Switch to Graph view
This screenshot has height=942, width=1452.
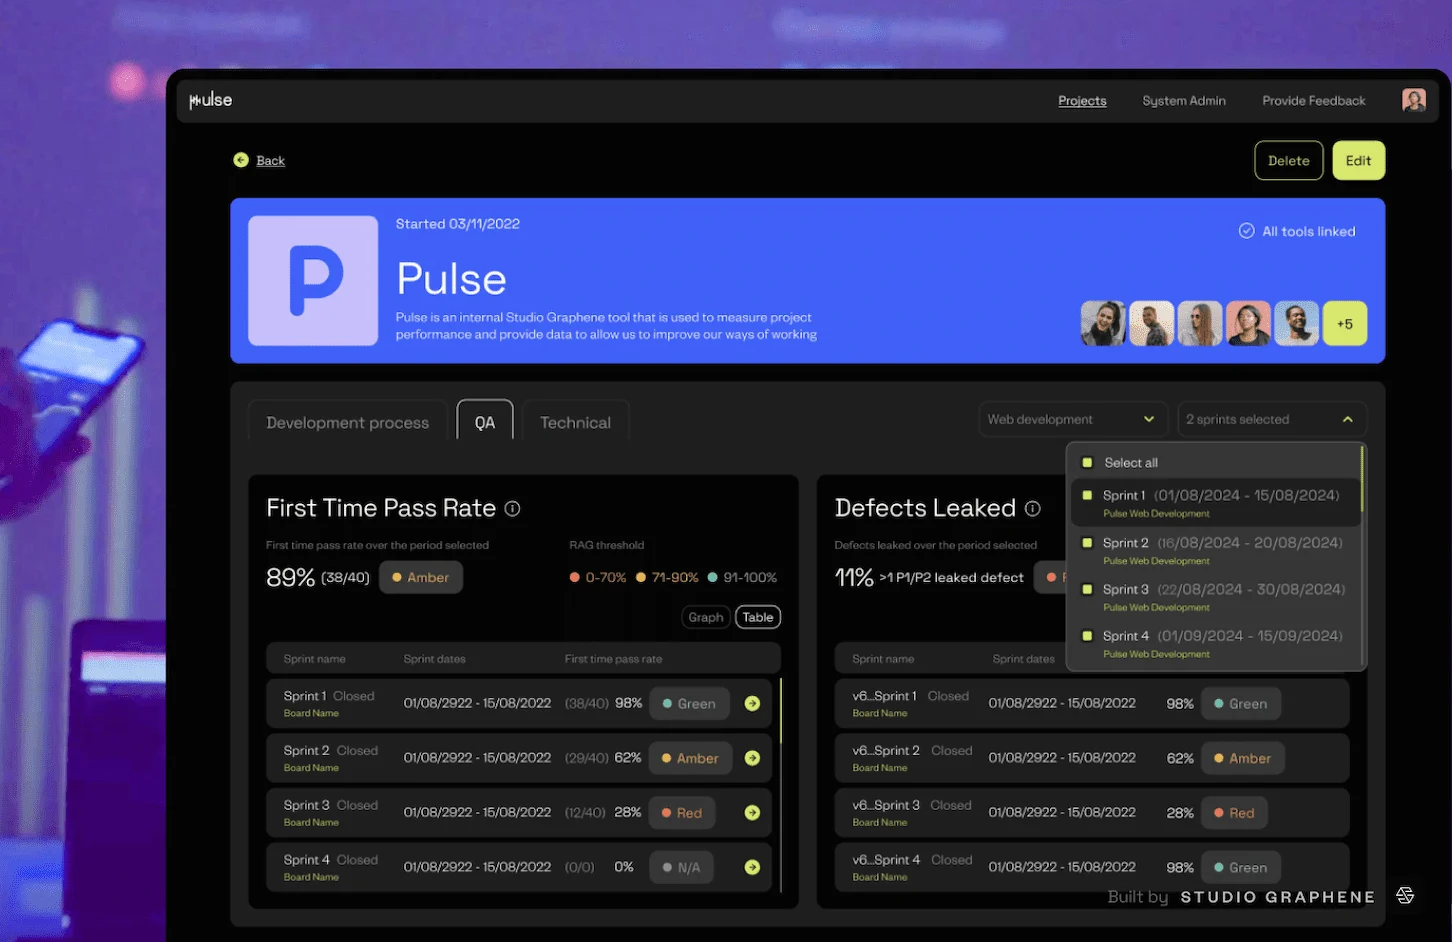point(706,617)
